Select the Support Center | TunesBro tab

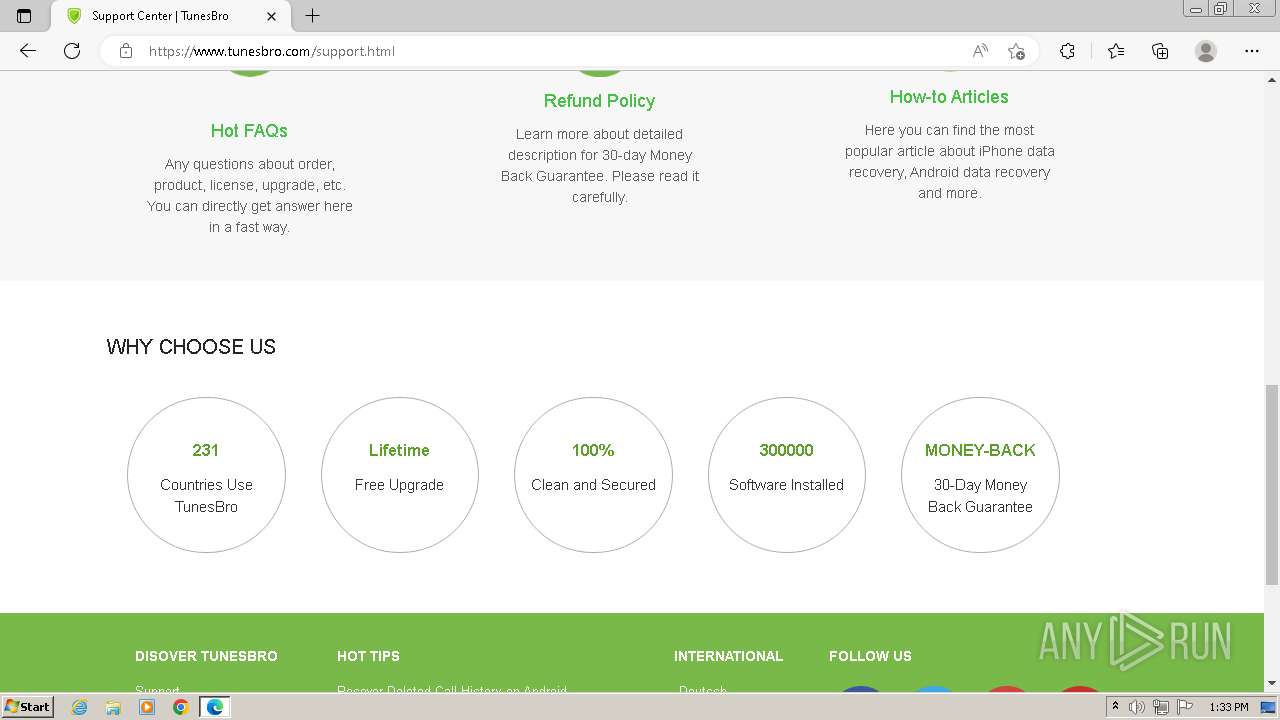(x=171, y=16)
